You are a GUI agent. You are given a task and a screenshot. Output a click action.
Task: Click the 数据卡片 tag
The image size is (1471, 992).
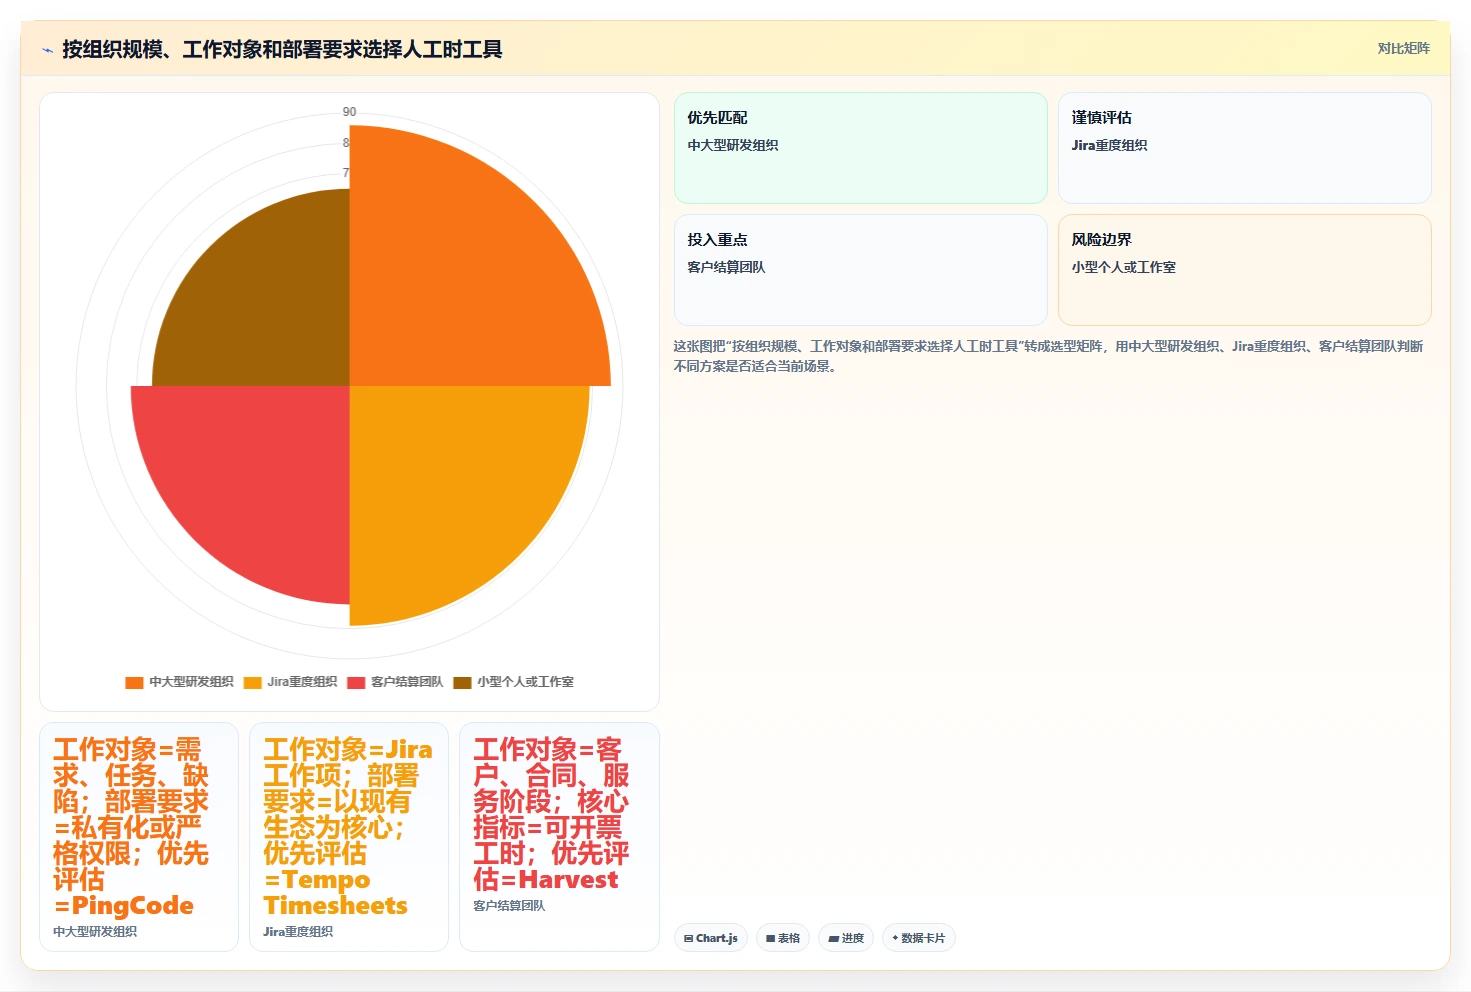tap(919, 938)
